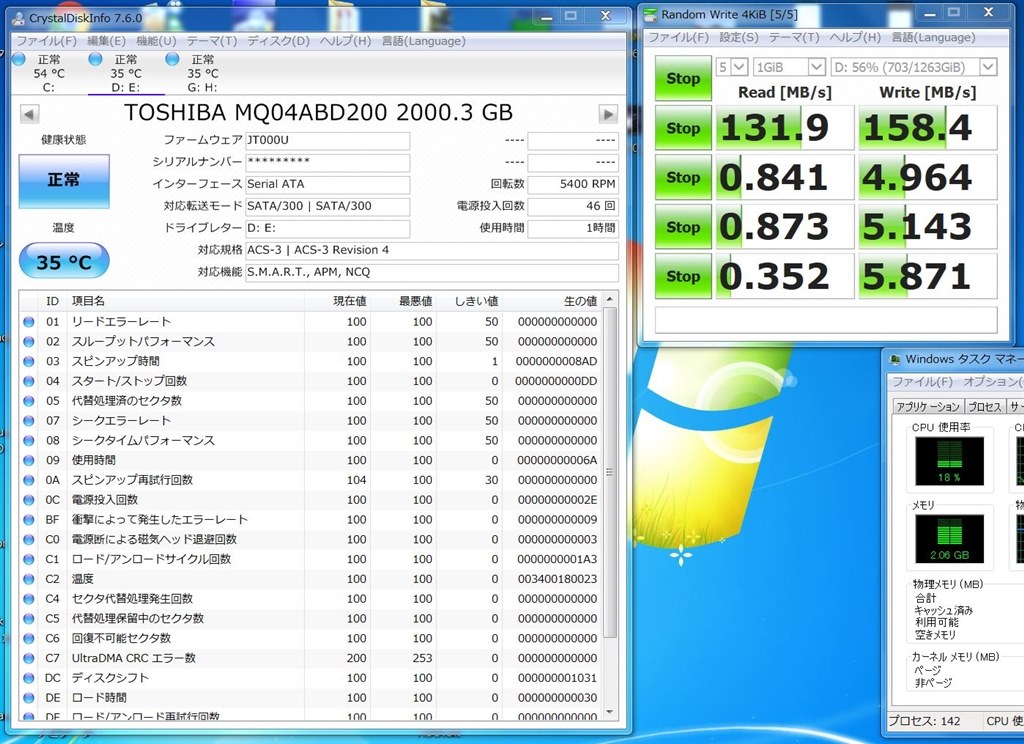Show previous disk with left arrow
The height and width of the screenshot is (744, 1024).
[x=29, y=114]
